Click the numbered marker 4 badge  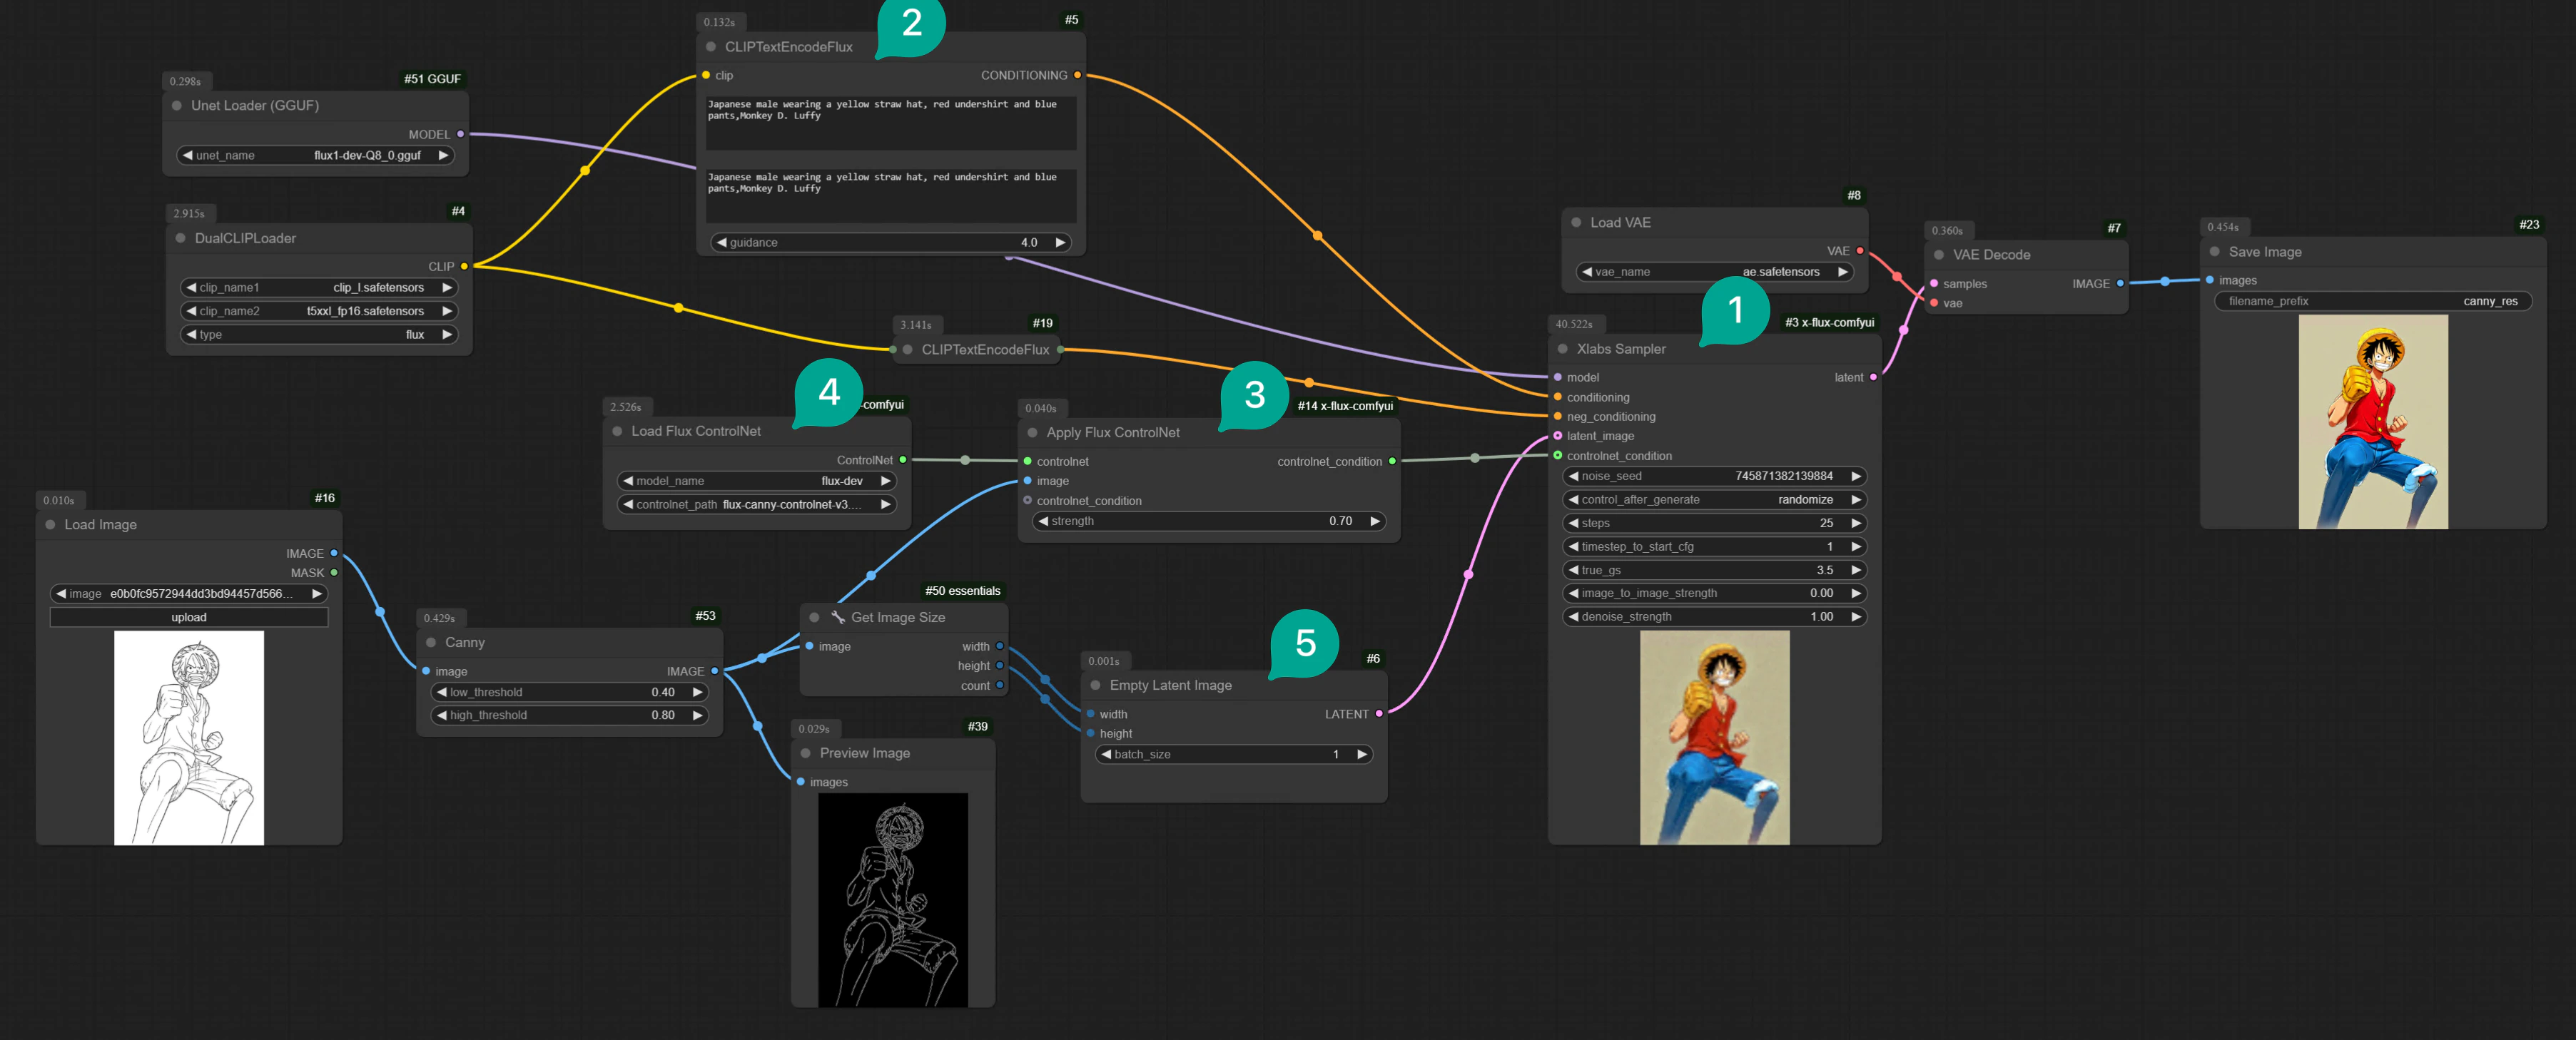(x=828, y=392)
